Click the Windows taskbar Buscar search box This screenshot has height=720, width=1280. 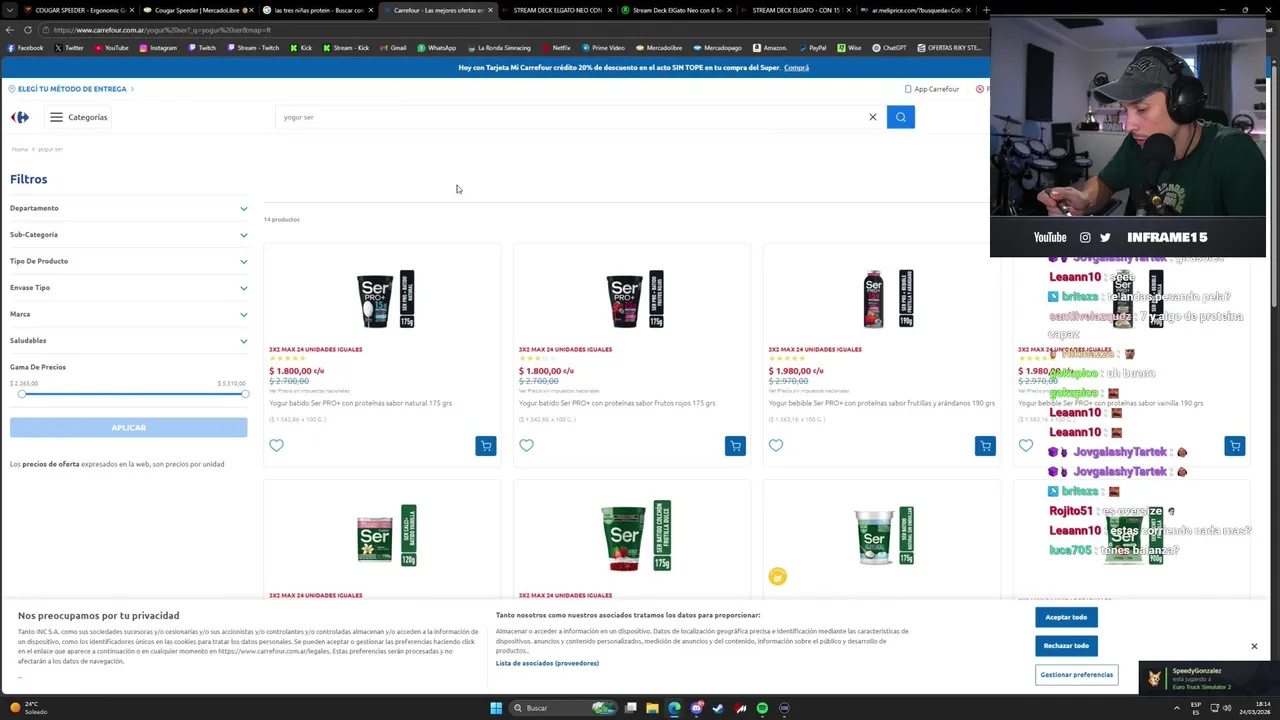click(565, 708)
